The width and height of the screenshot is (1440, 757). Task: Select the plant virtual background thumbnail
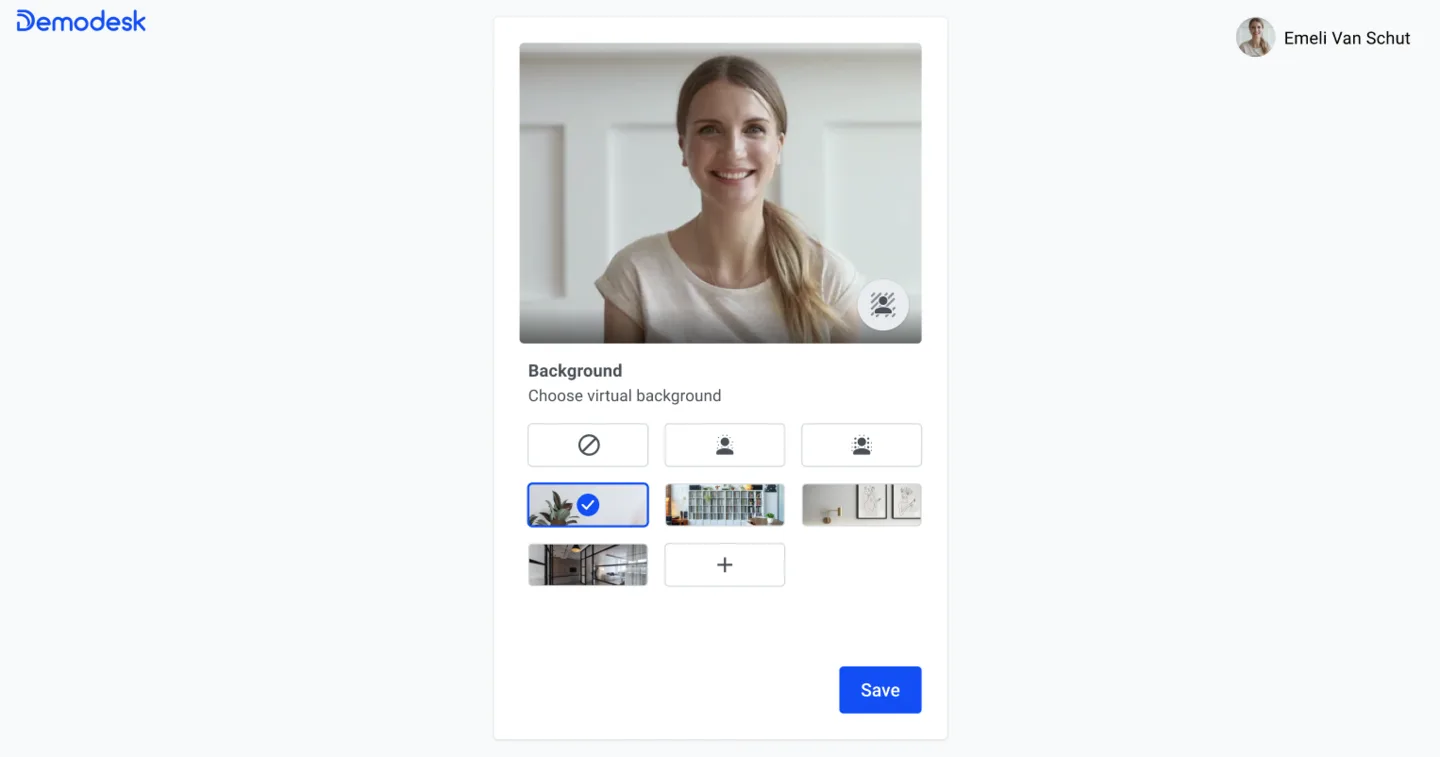coord(588,505)
